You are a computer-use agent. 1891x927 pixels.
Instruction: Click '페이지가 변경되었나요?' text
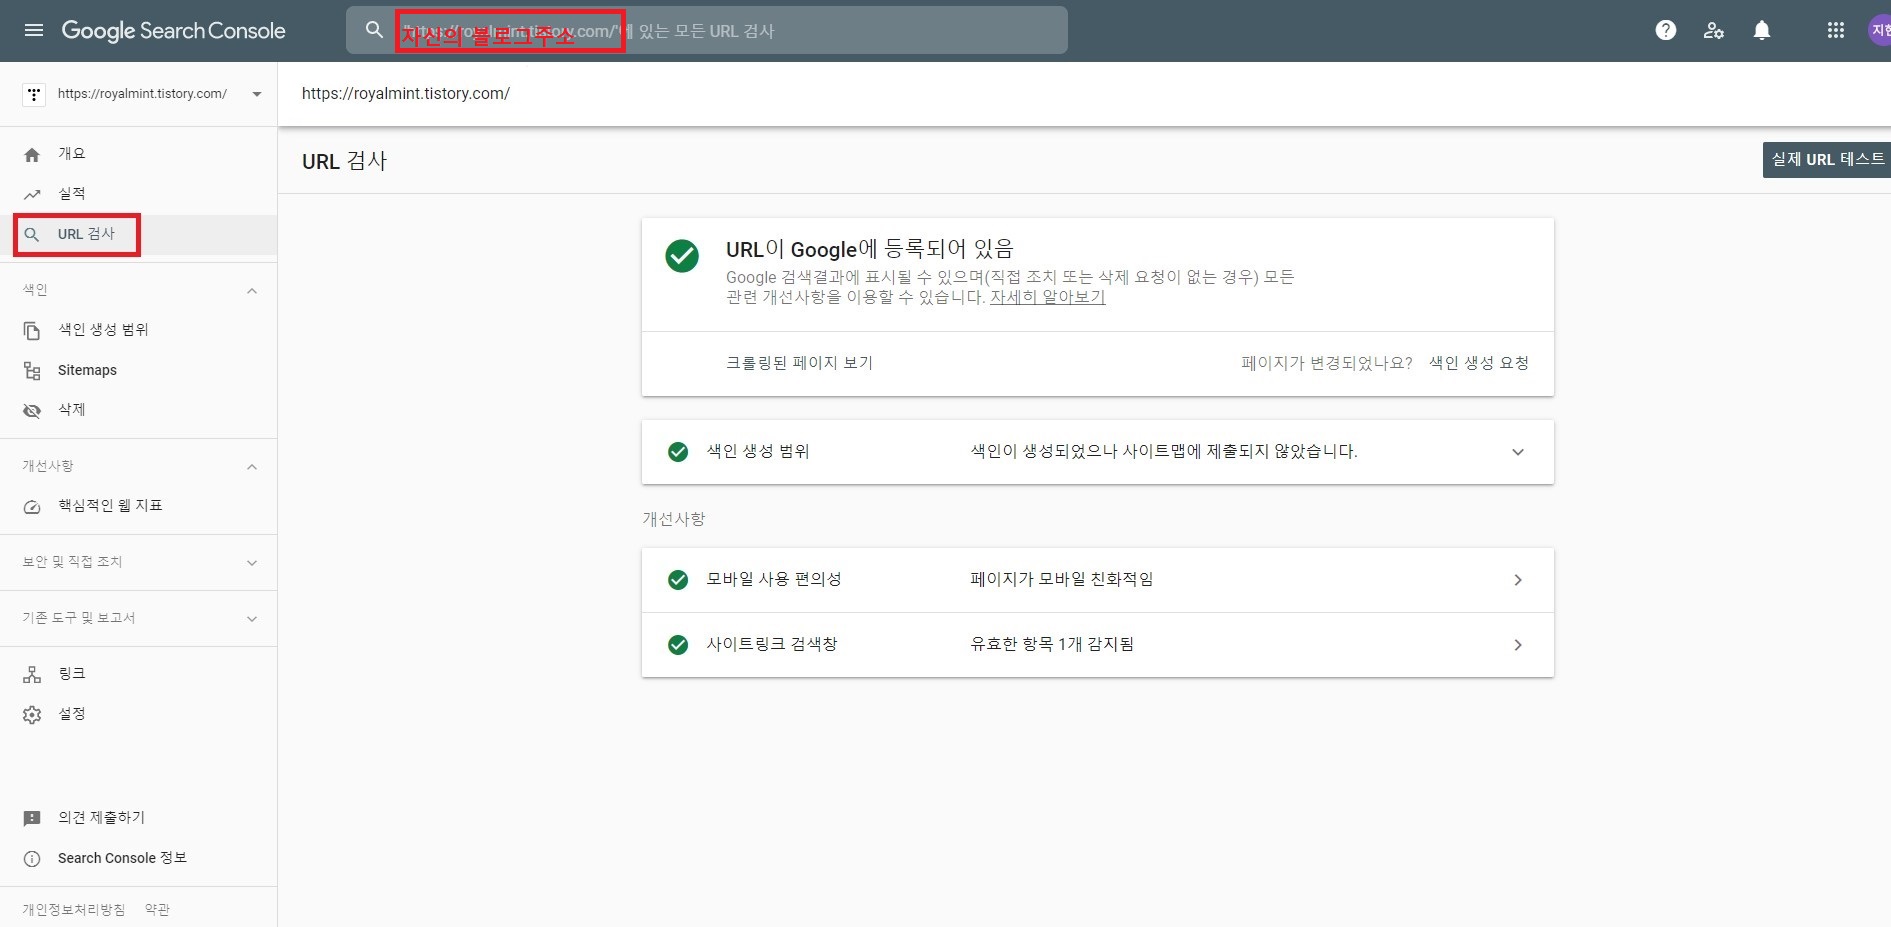pos(1327,363)
